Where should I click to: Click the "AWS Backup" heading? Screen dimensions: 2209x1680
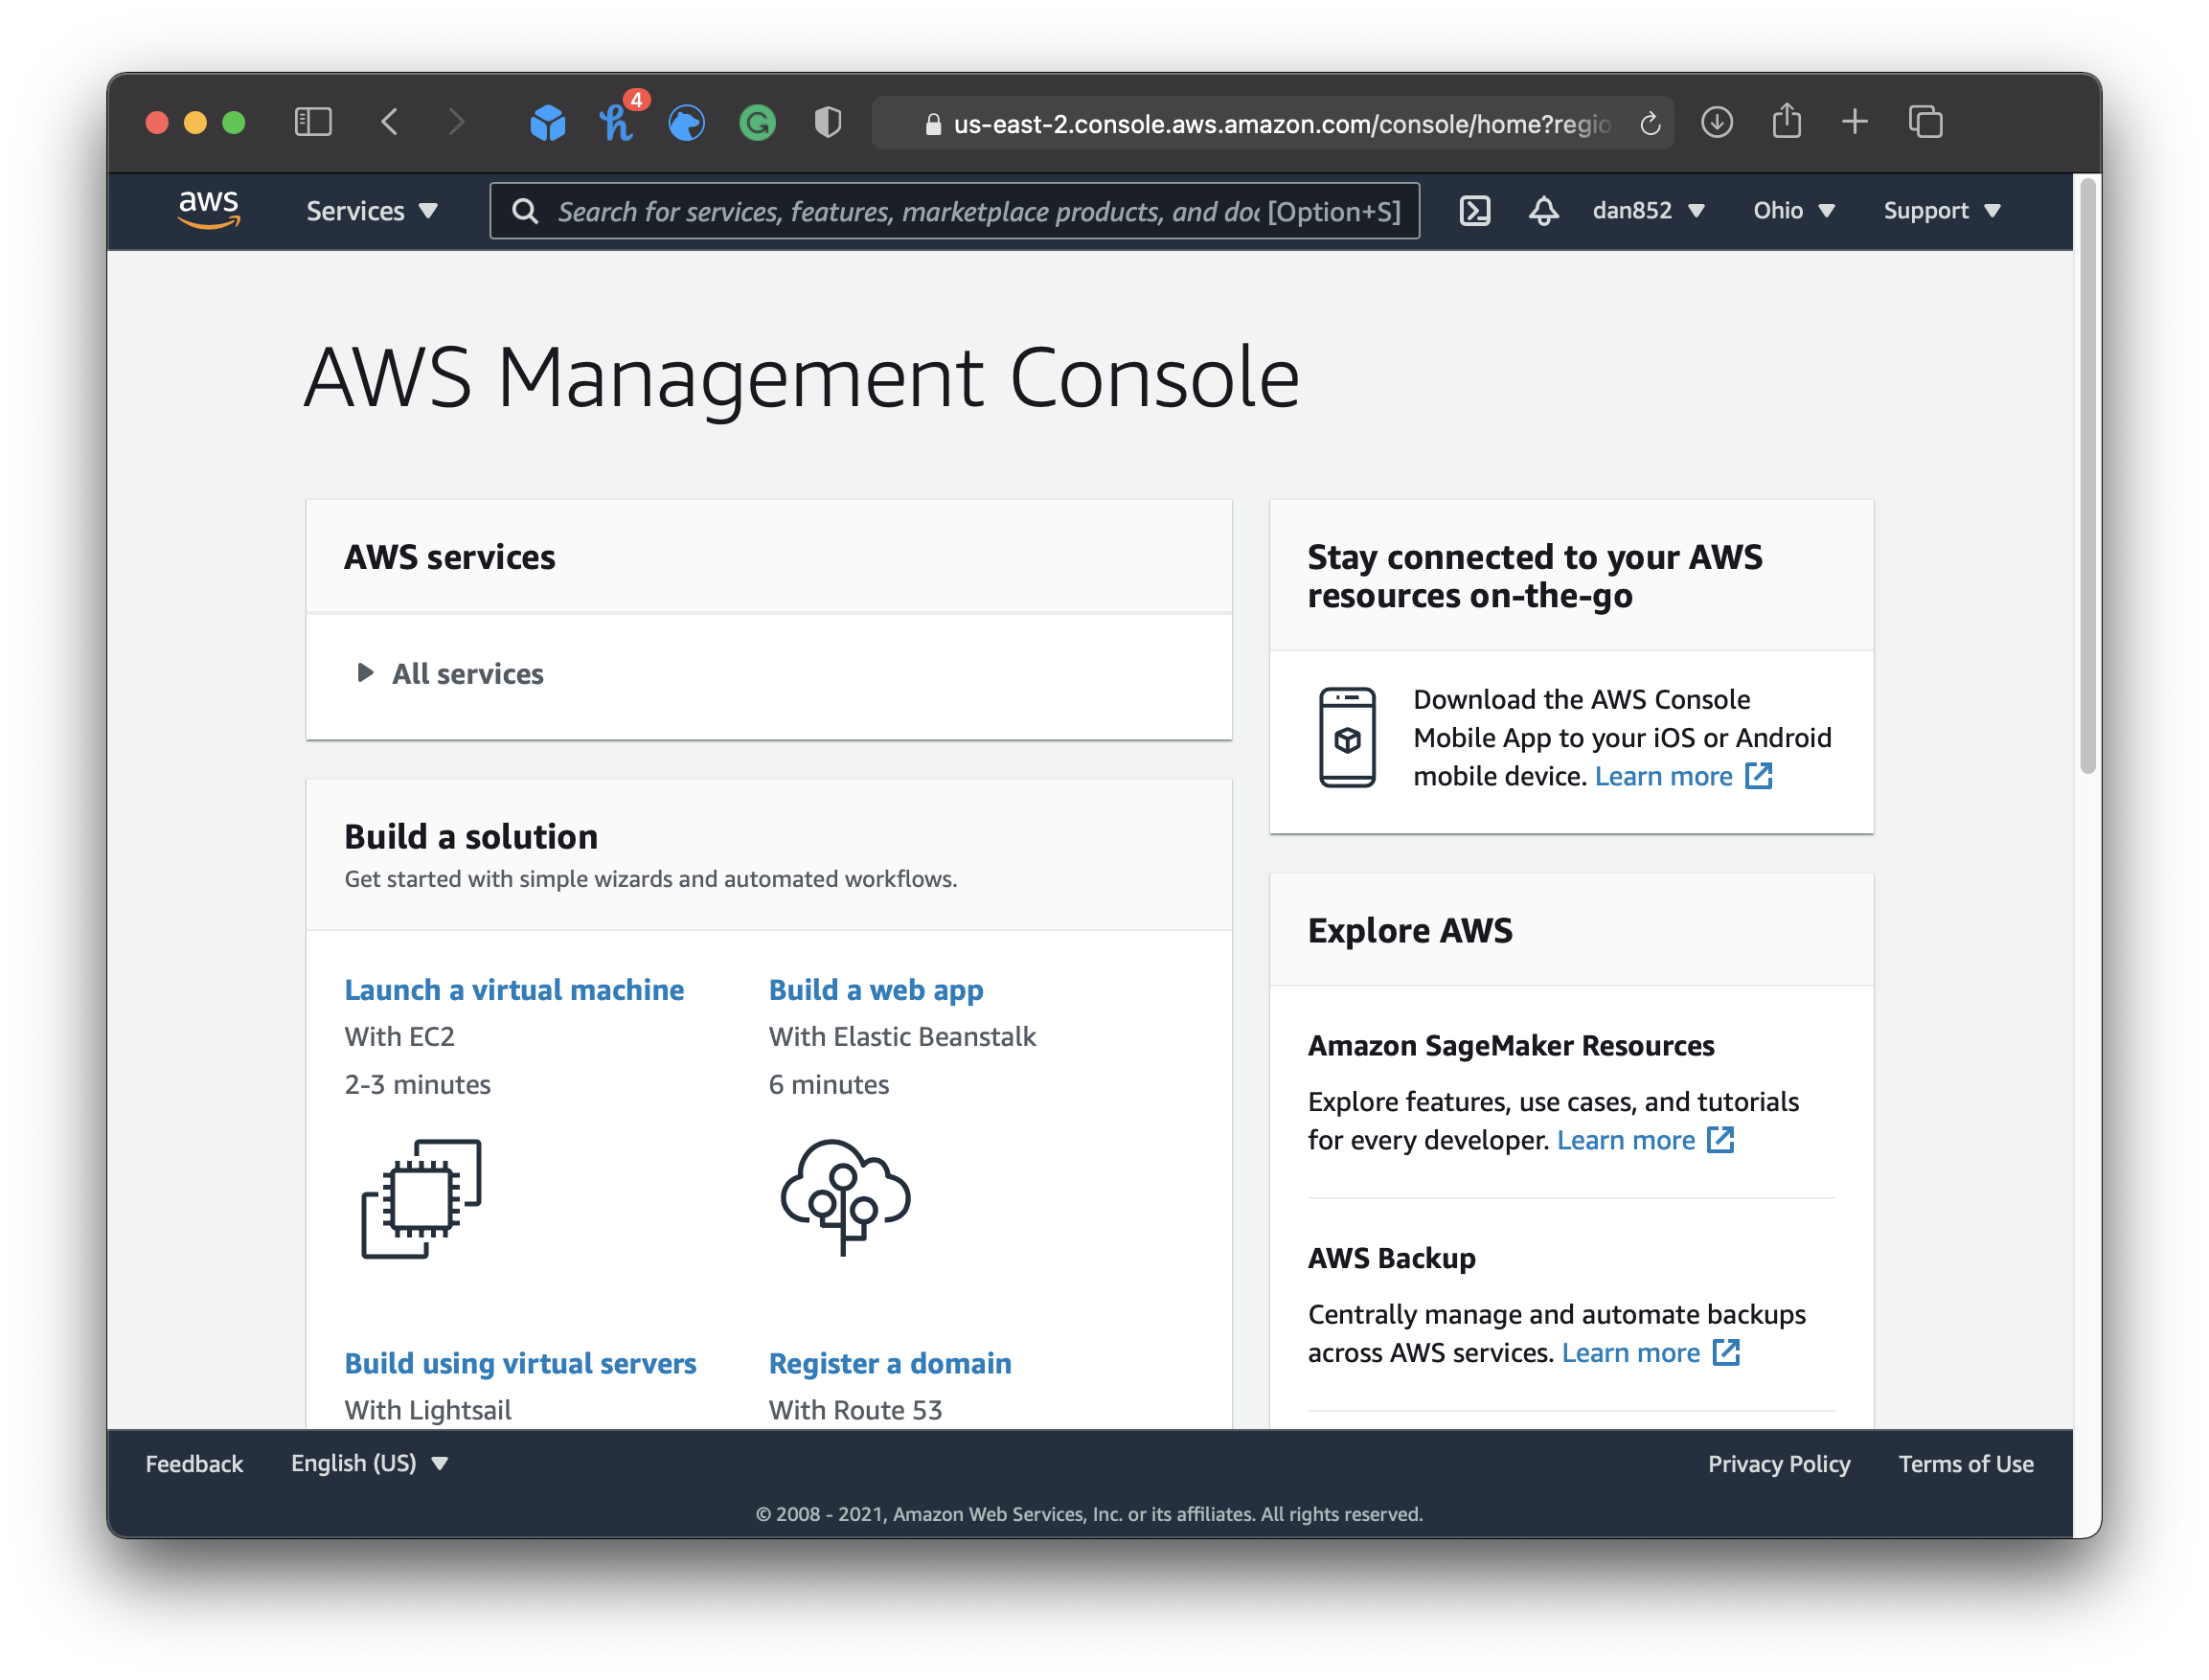tap(1391, 1258)
